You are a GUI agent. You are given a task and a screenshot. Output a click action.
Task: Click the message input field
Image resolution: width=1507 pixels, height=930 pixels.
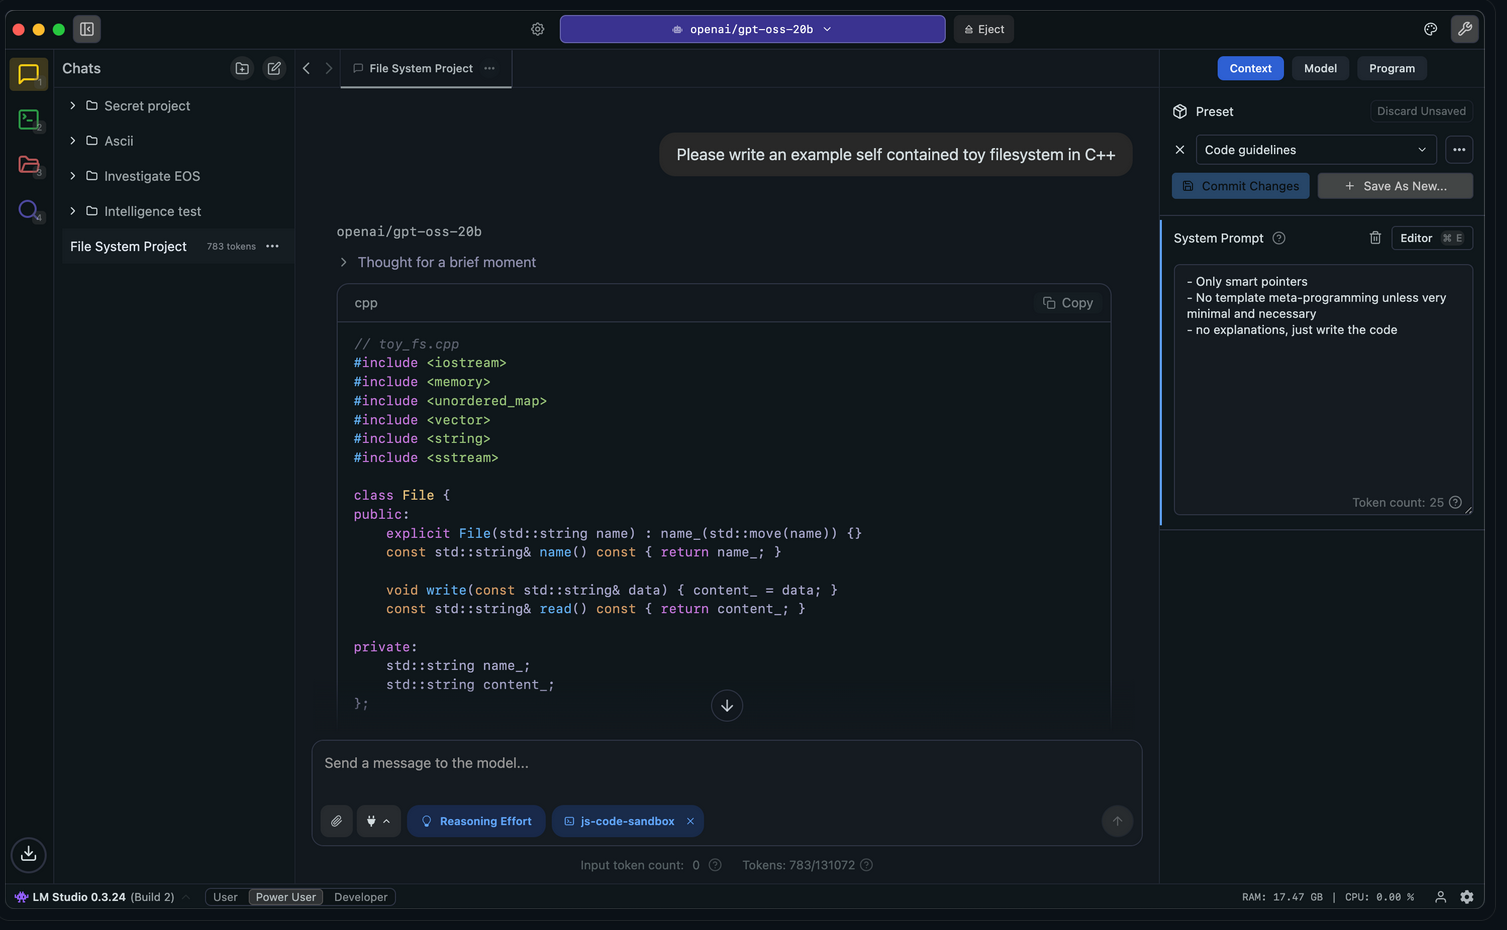726,763
